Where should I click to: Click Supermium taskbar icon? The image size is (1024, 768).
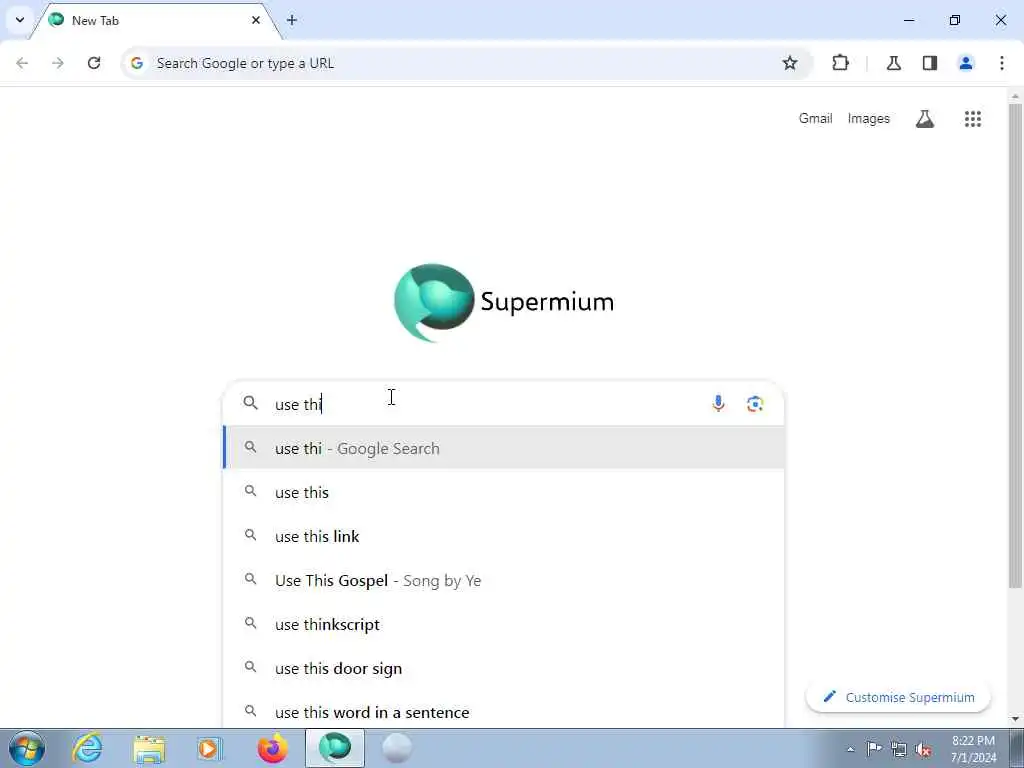click(335, 748)
